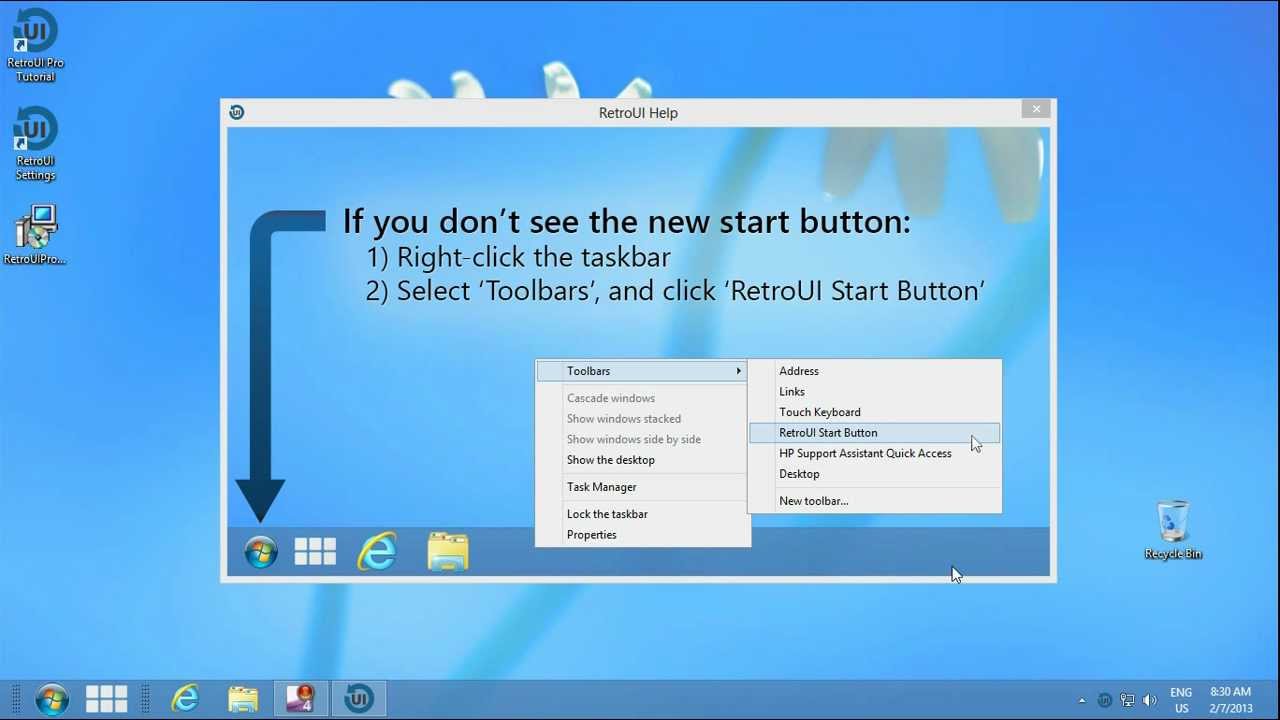
Task: Click RetroUI Start Button in the submenu
Action: click(874, 433)
